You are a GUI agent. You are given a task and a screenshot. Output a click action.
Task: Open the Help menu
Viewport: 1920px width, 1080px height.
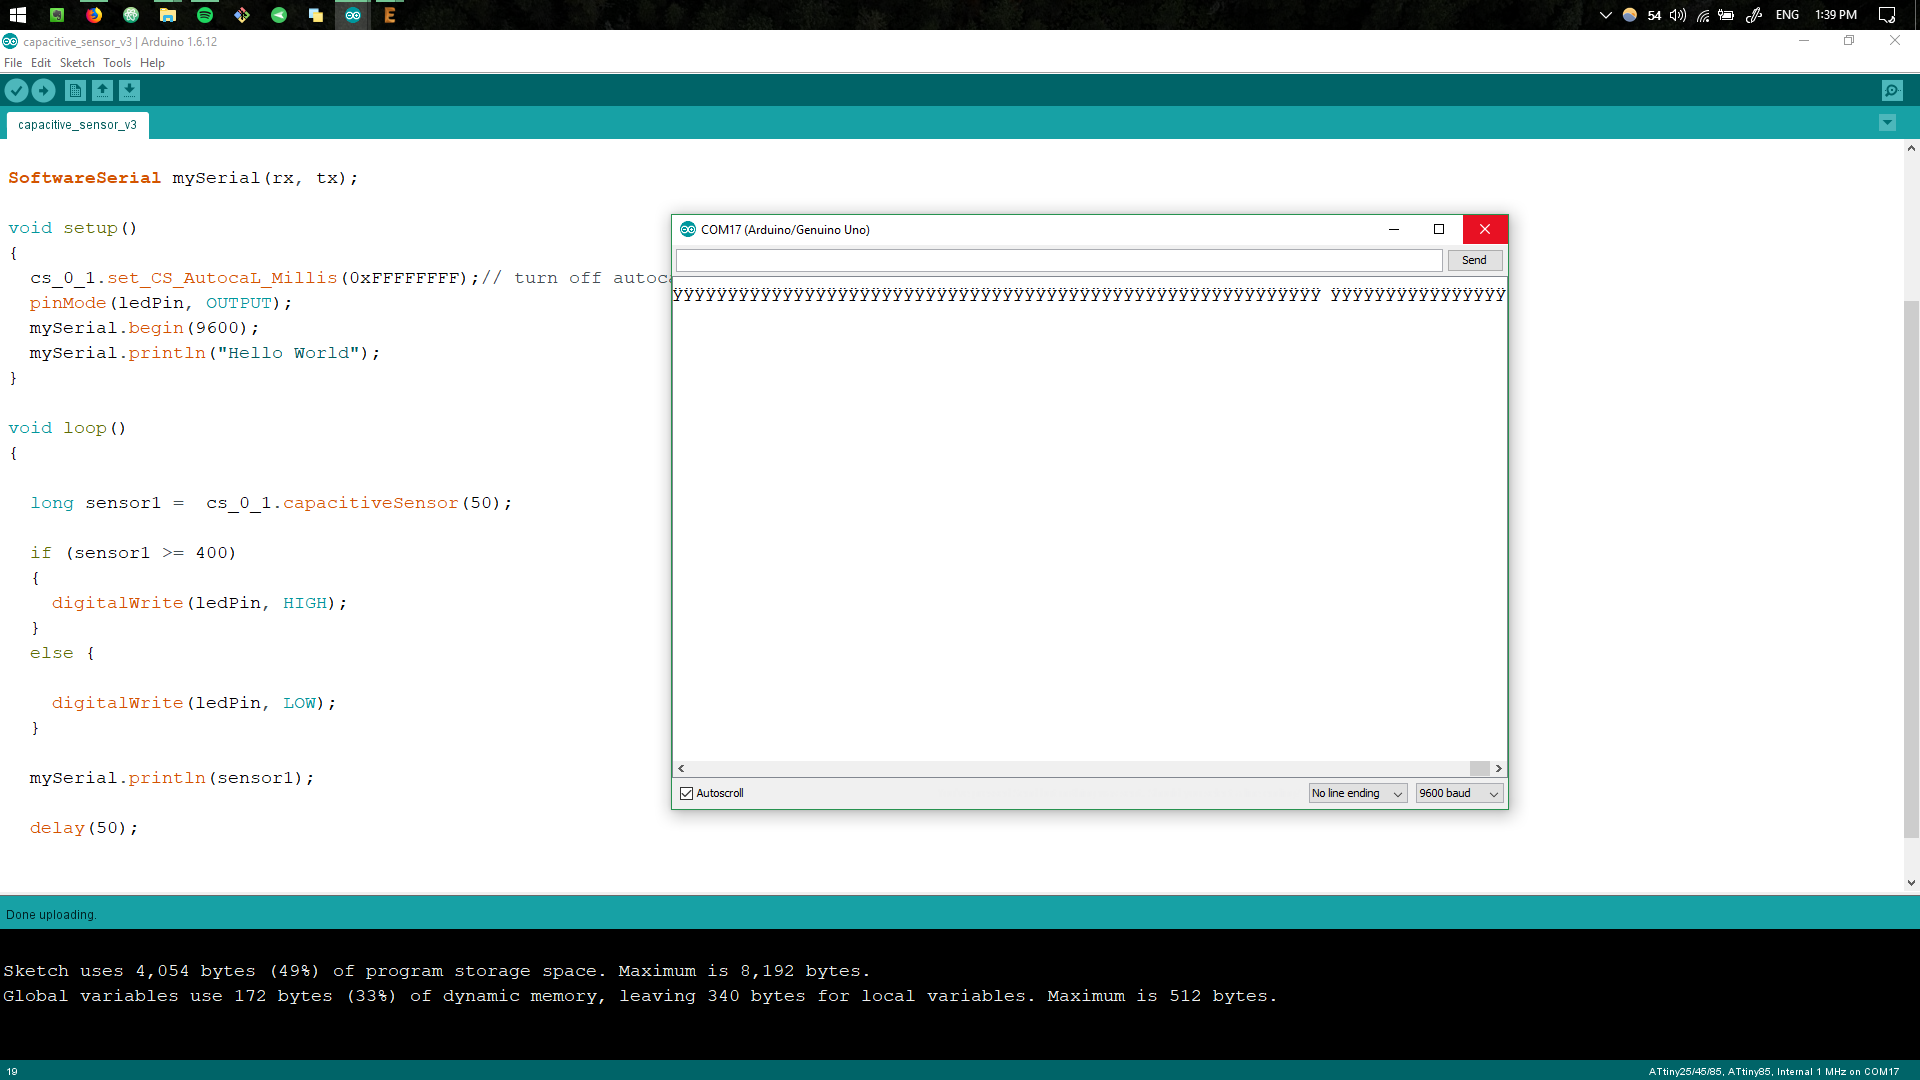tap(152, 63)
